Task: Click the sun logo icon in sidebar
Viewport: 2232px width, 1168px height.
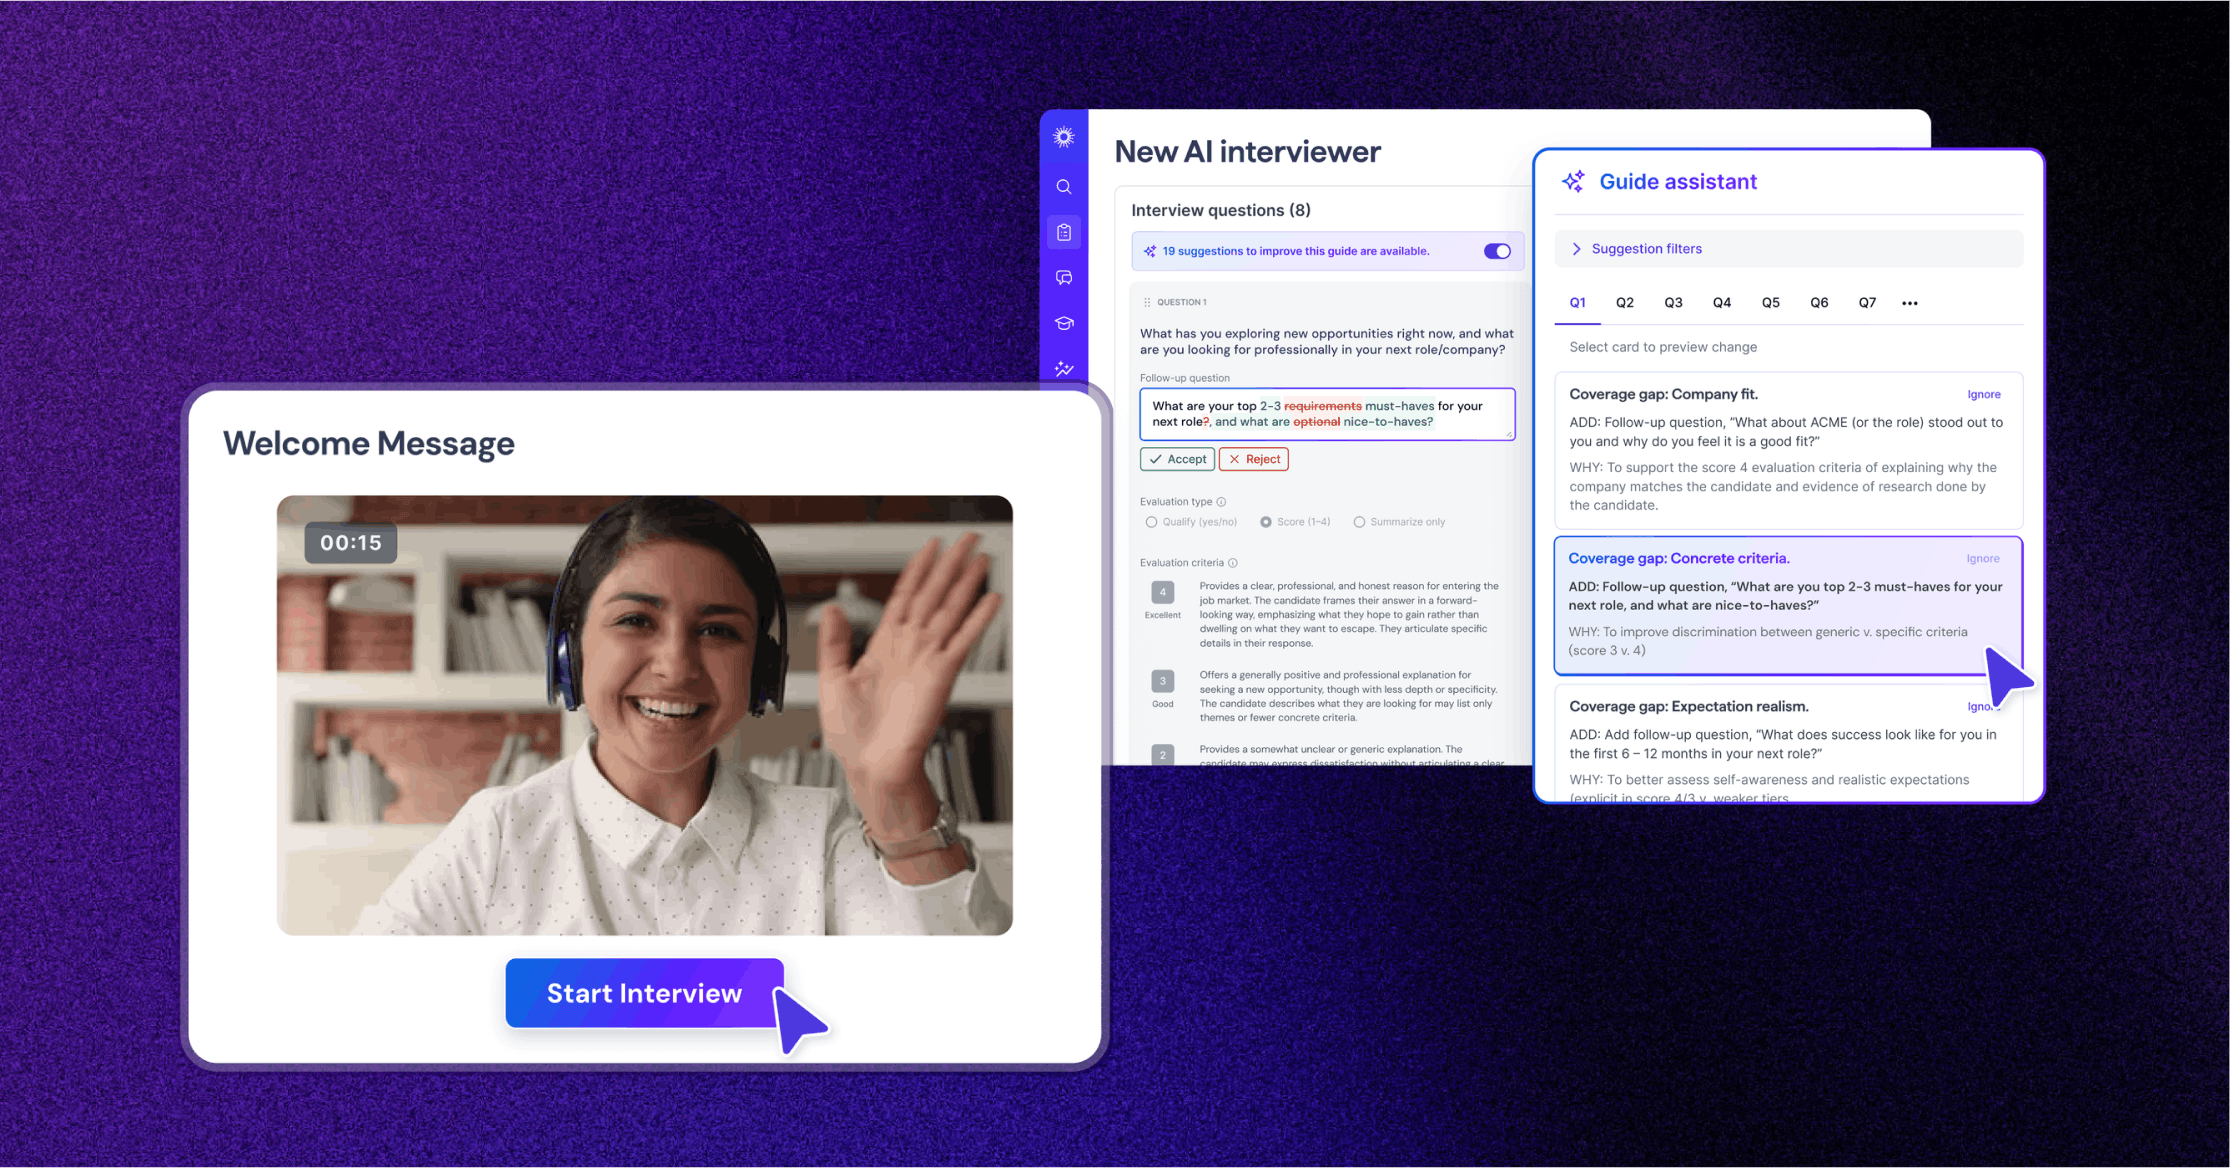Action: point(1064,137)
